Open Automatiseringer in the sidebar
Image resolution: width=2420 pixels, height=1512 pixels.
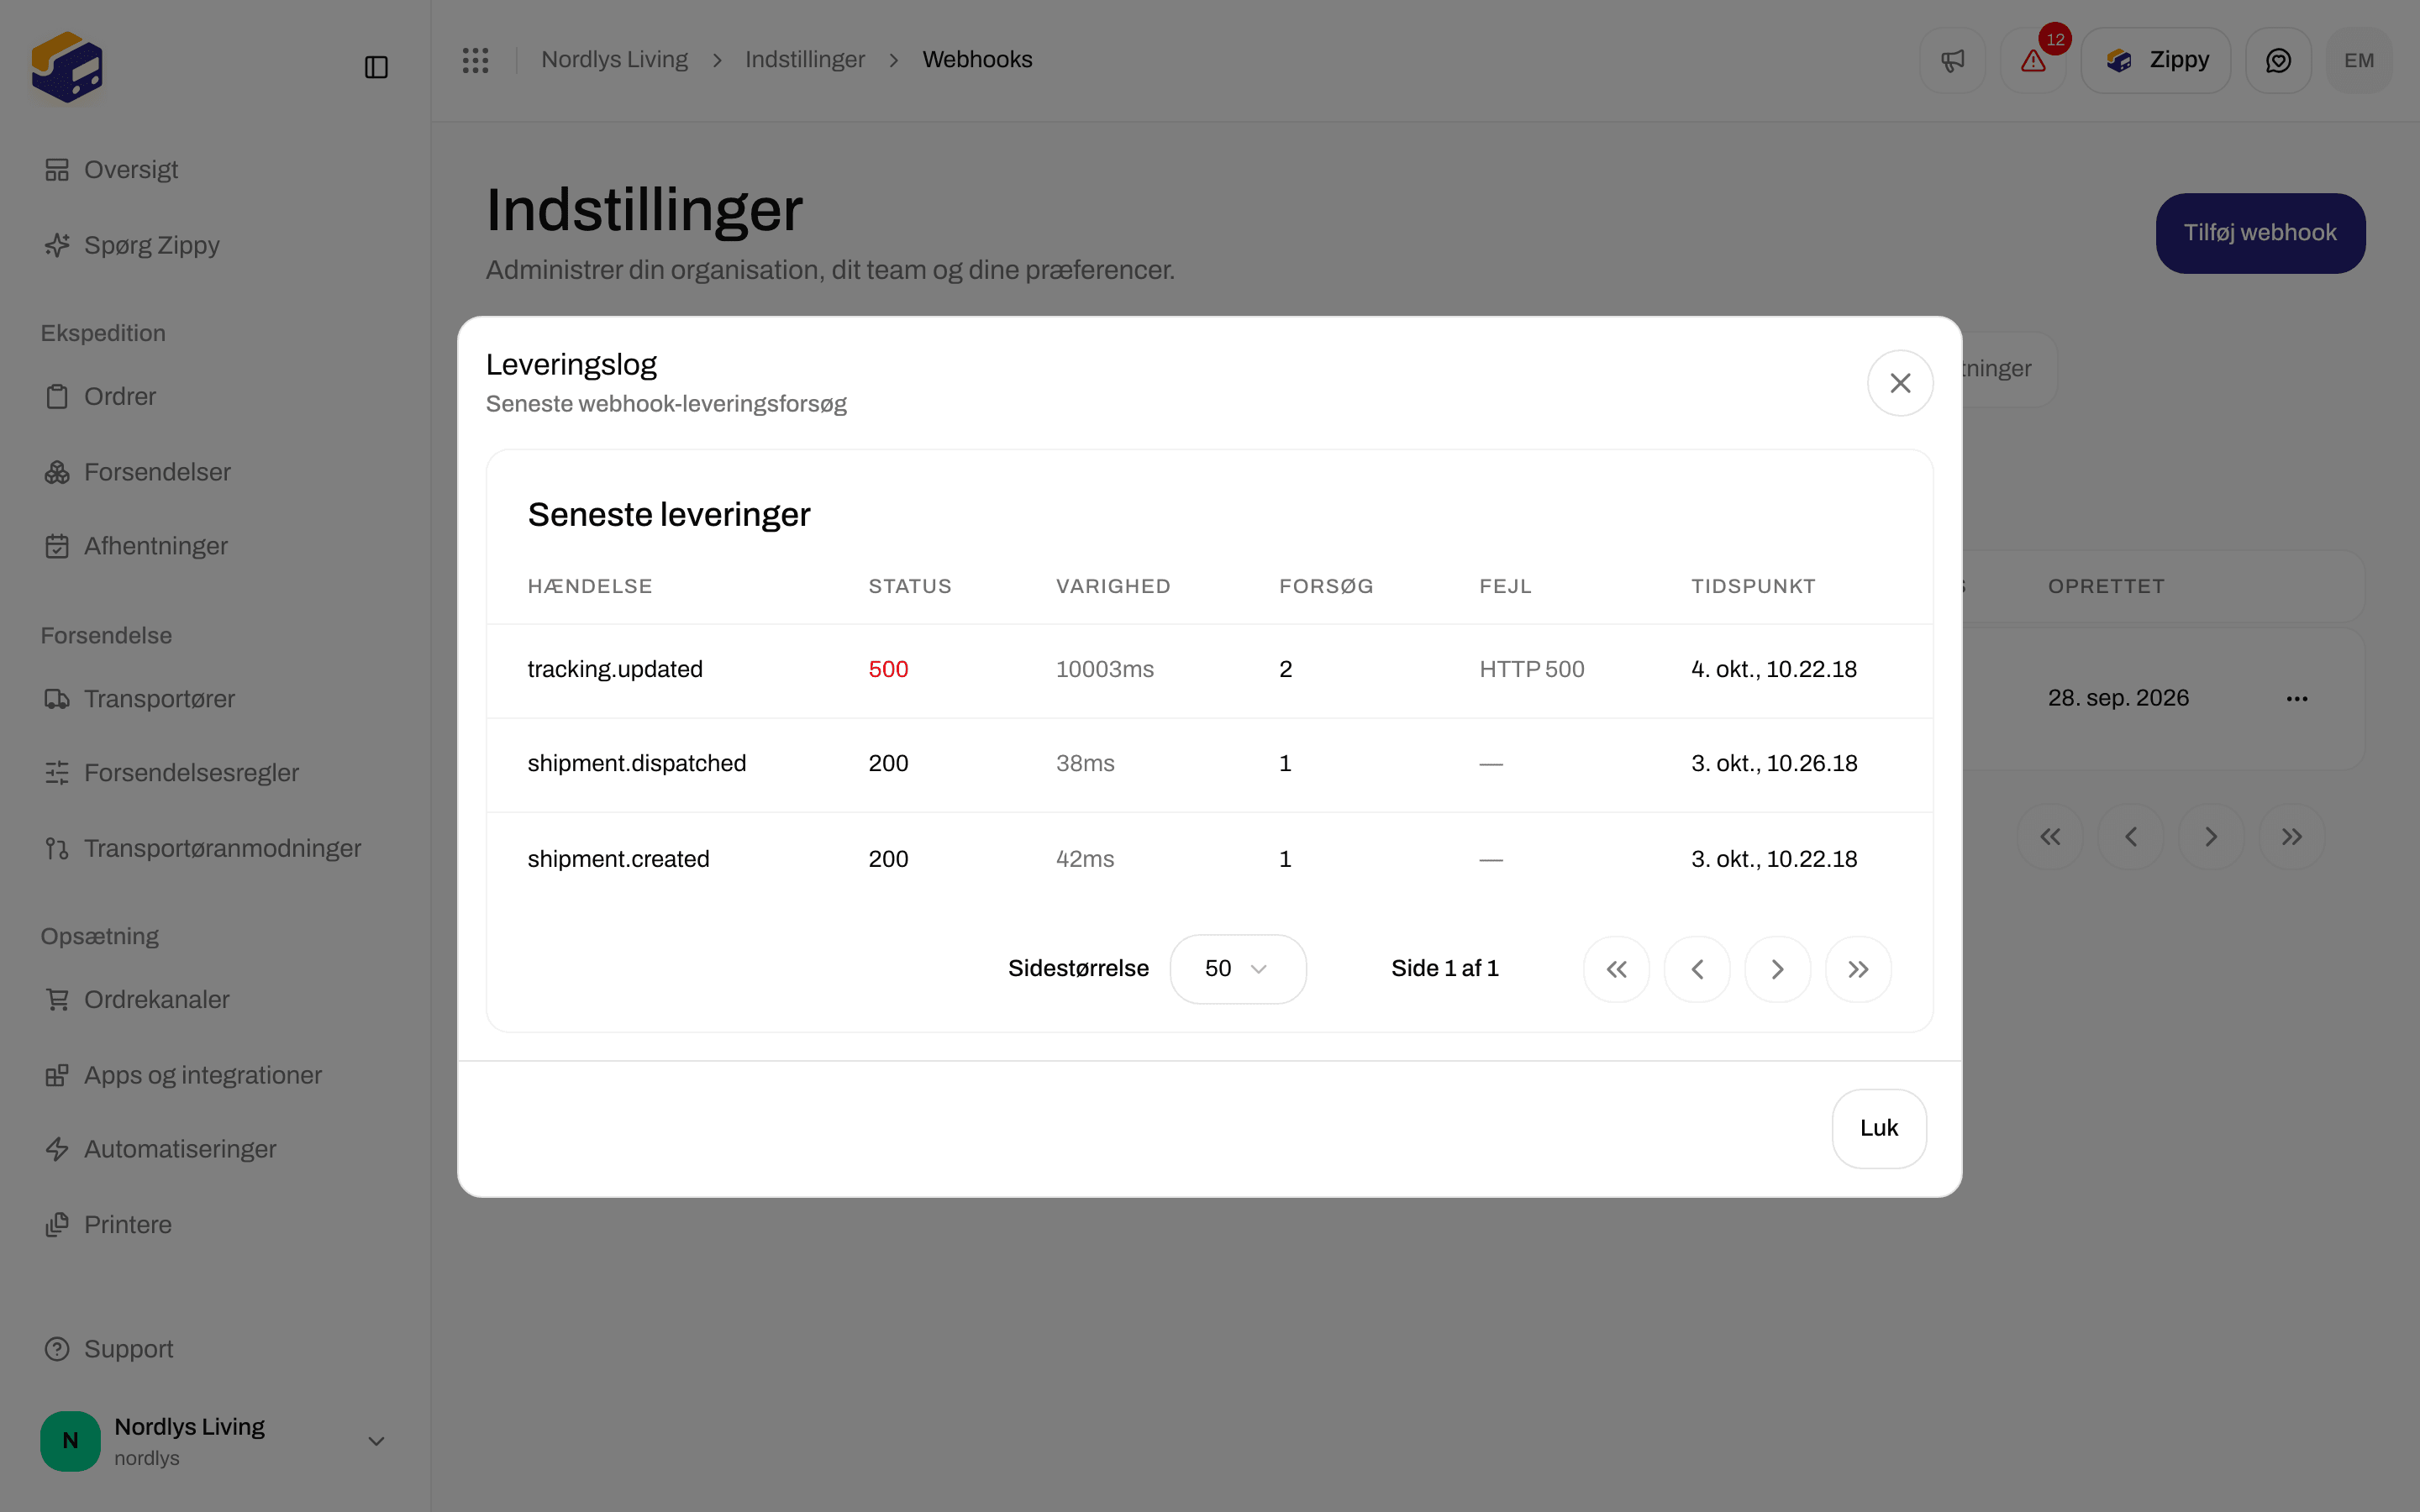click(x=215, y=1149)
